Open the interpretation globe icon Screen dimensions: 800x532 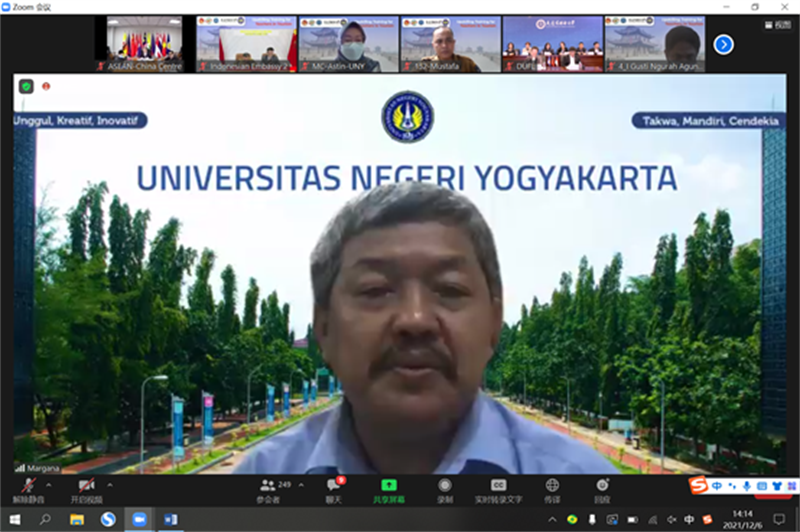(552, 488)
